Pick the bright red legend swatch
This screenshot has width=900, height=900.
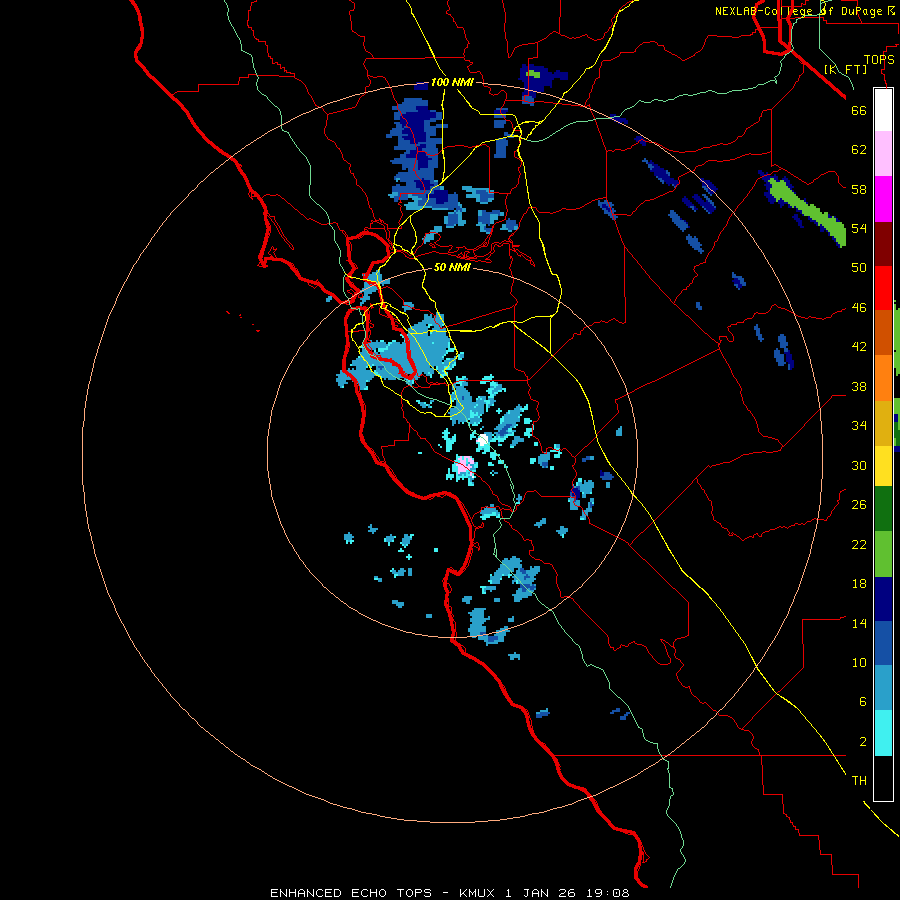(883, 288)
